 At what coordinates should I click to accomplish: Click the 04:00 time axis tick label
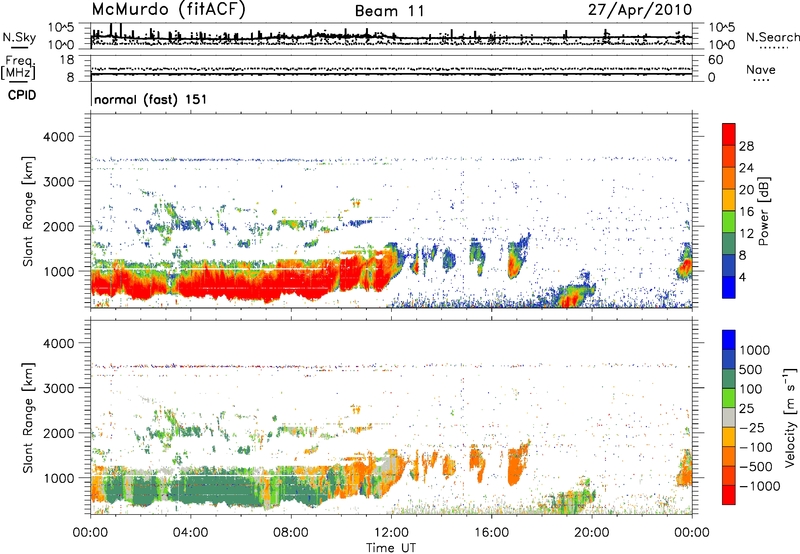pyautogui.click(x=190, y=533)
